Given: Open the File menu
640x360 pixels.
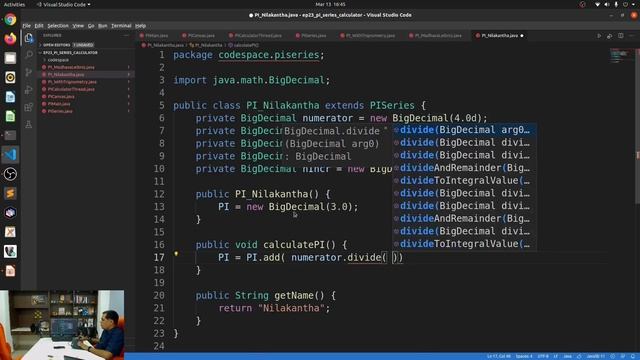Looking at the screenshot, I should tap(27, 26).
